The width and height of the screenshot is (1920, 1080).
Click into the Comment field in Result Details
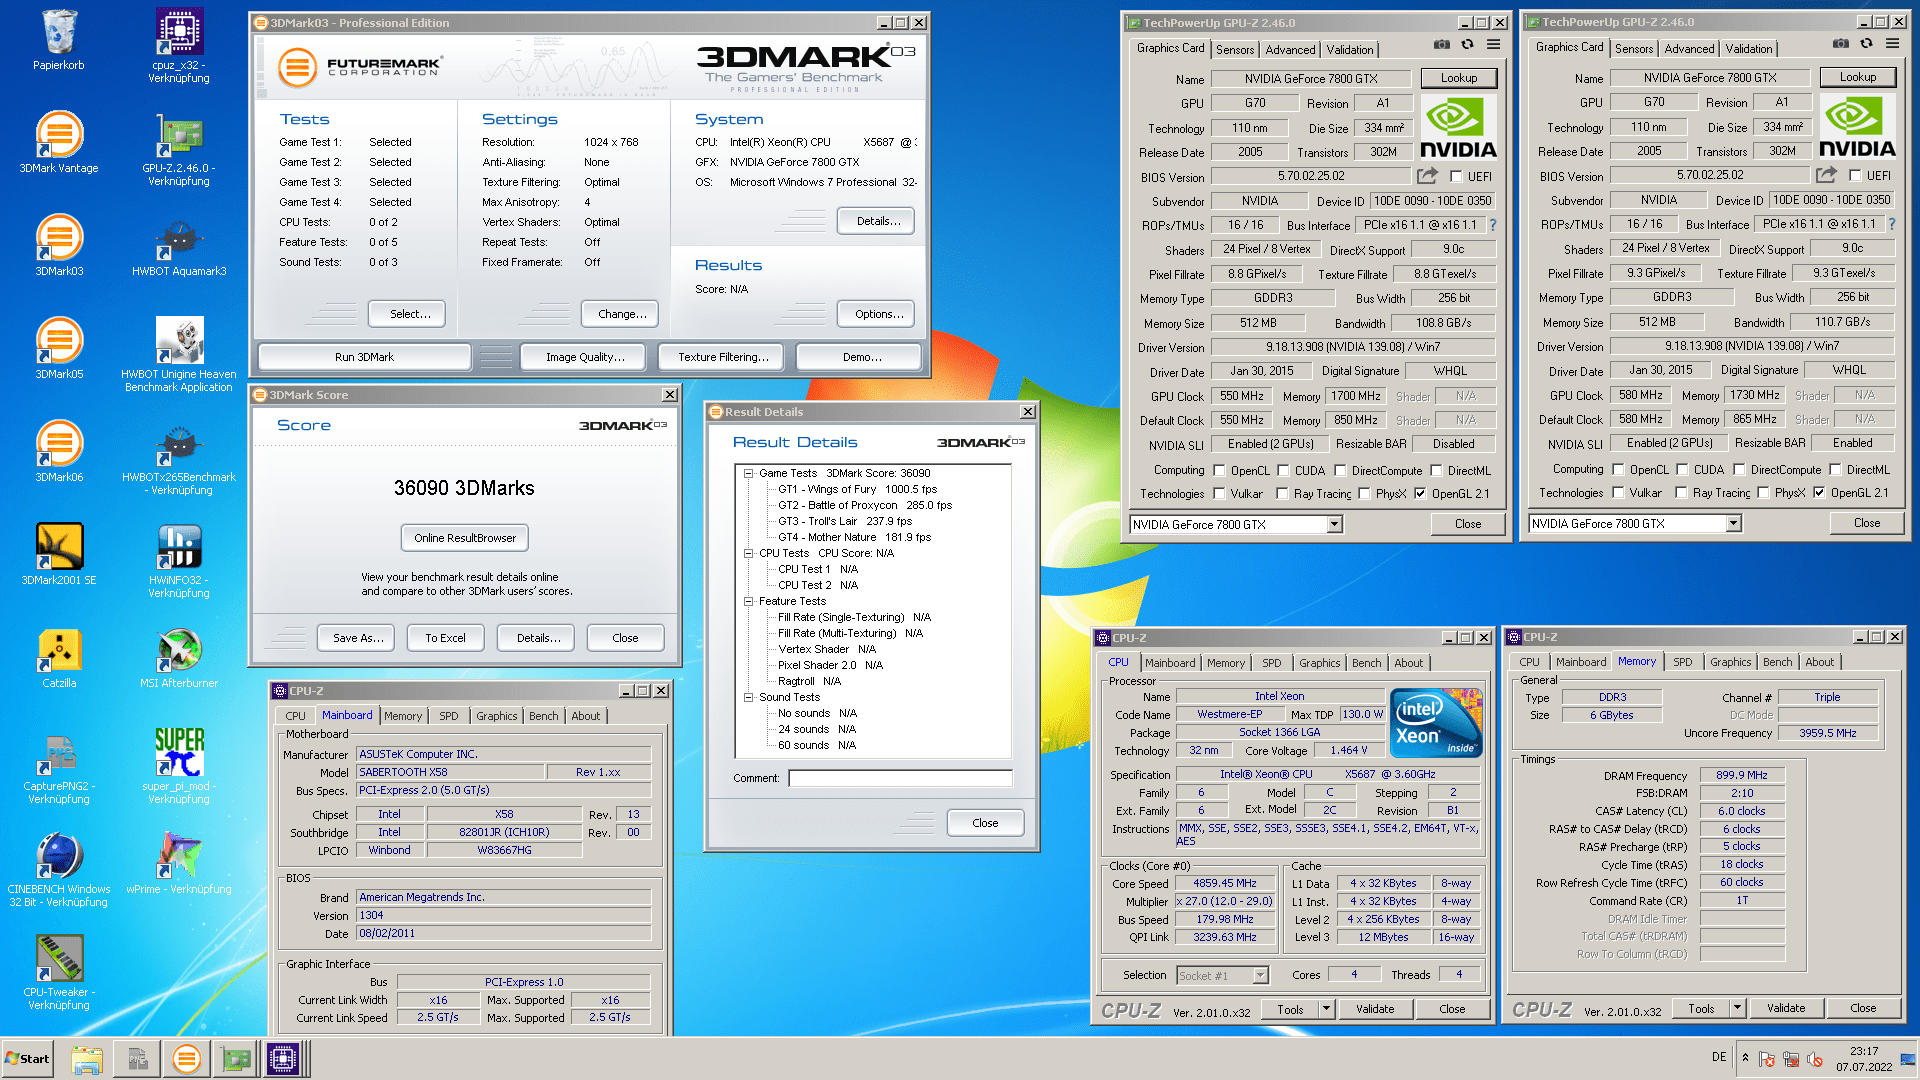tap(900, 778)
